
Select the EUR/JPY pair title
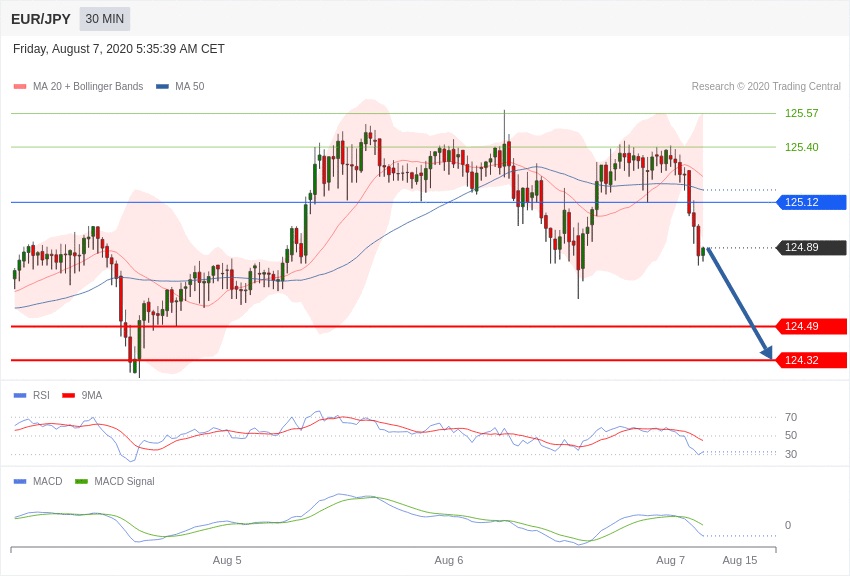click(41, 19)
